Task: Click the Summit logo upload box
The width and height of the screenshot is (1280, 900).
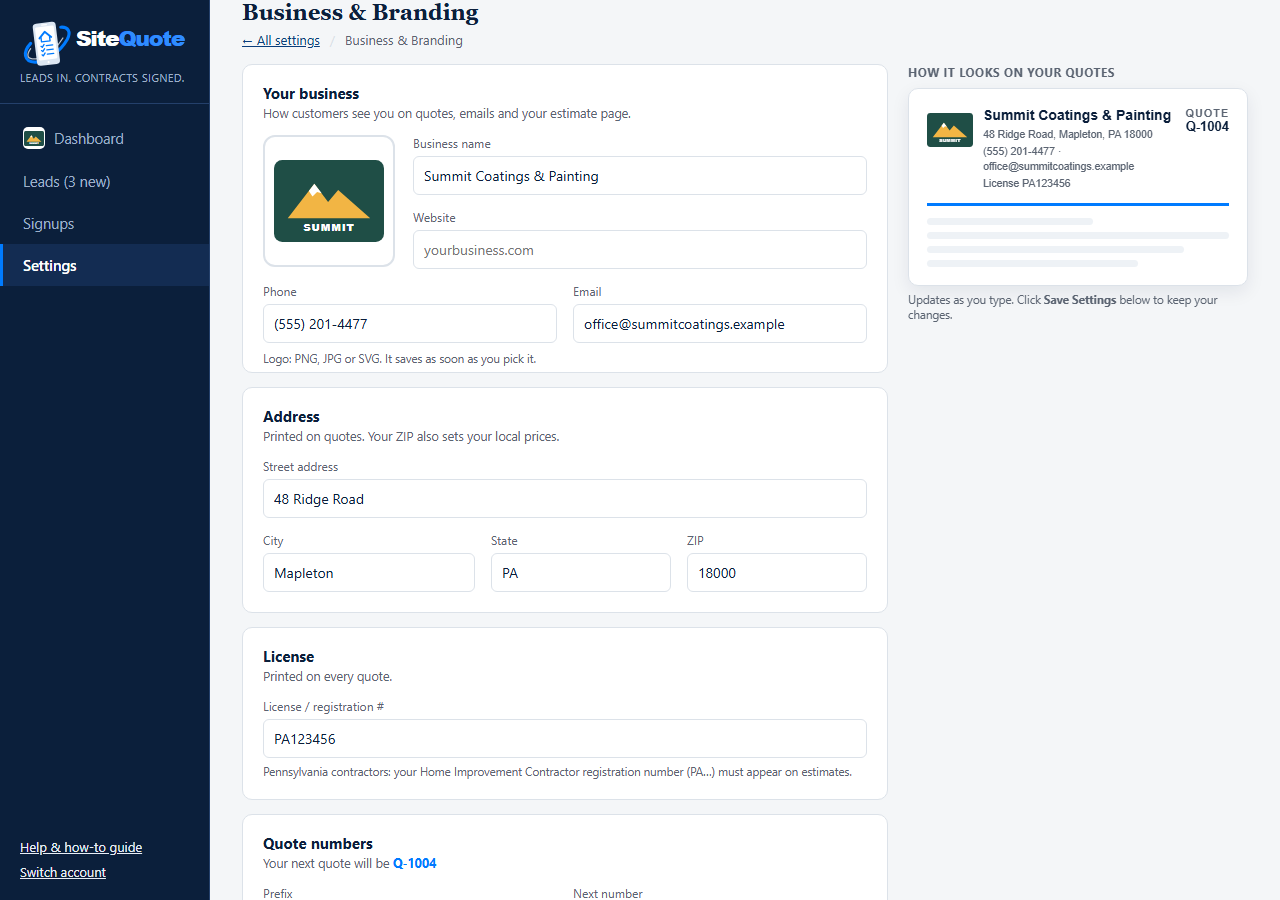Action: (x=329, y=201)
